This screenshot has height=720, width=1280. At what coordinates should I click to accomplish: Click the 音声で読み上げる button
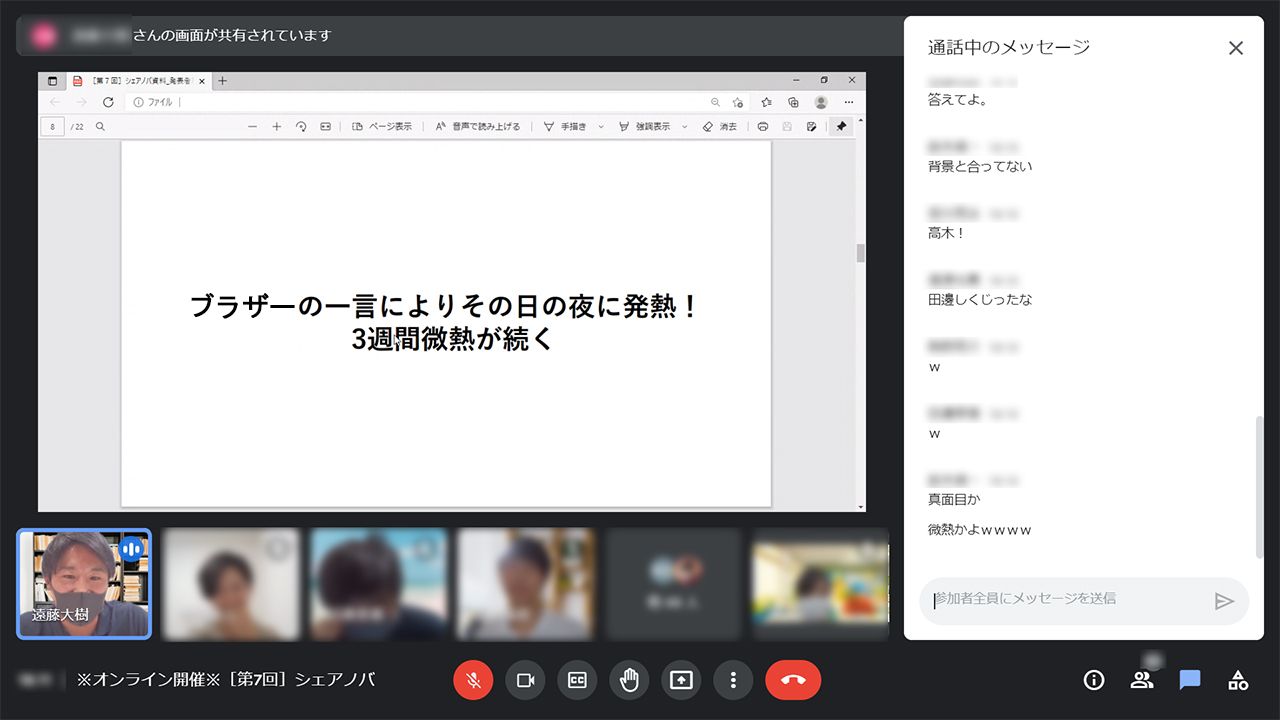click(478, 127)
